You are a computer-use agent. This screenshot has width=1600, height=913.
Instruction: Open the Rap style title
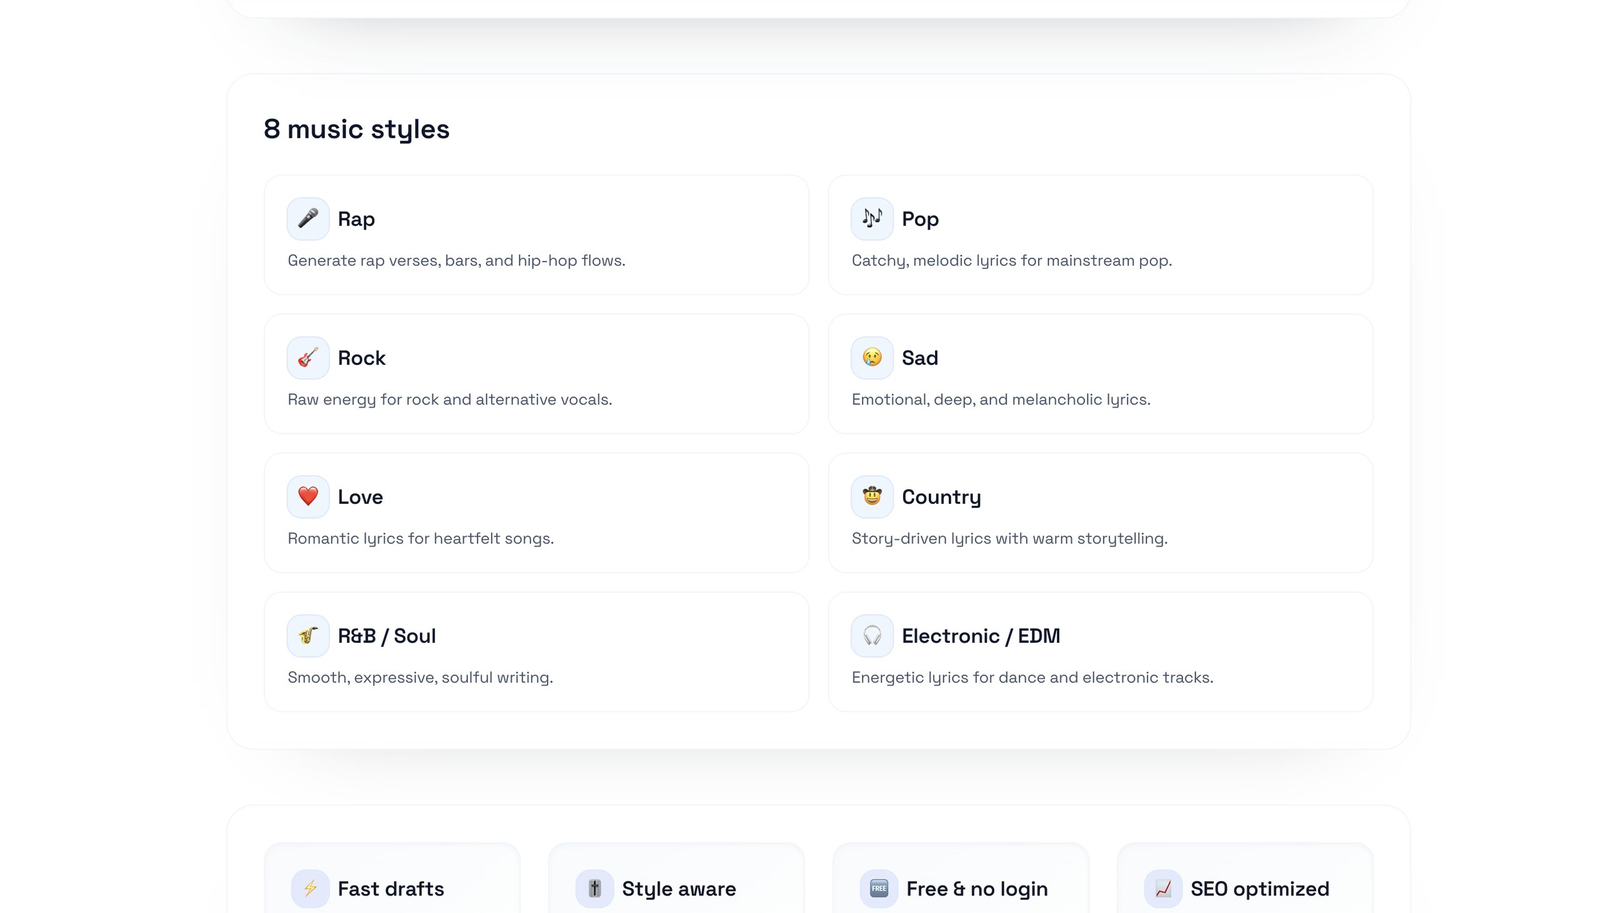click(356, 219)
